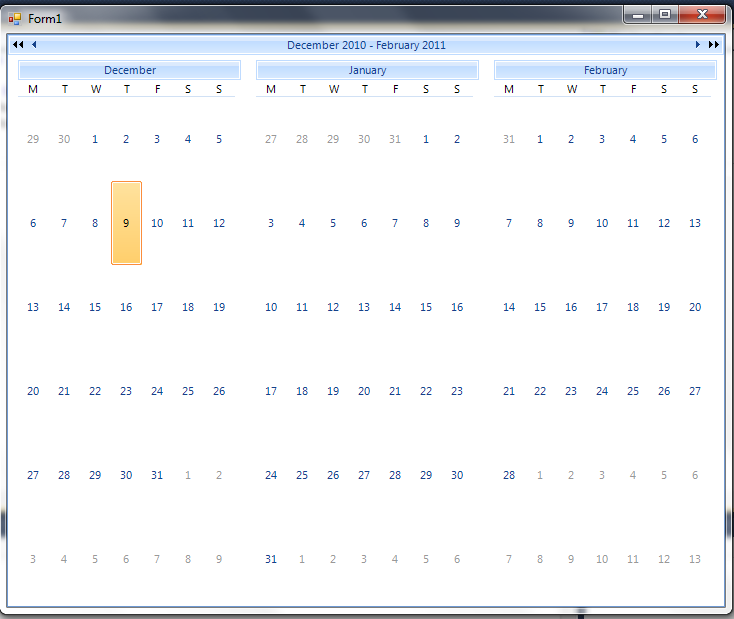
Task: Click the February month header
Action: [605, 70]
